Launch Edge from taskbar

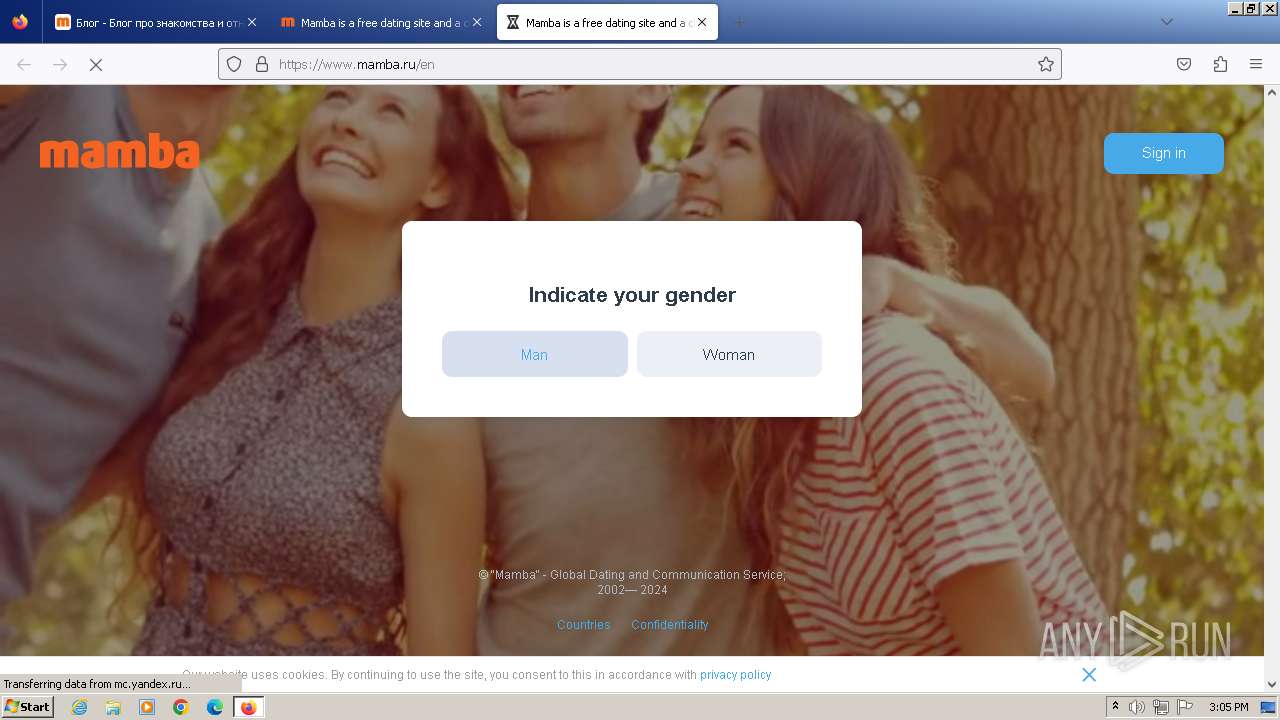(x=215, y=707)
